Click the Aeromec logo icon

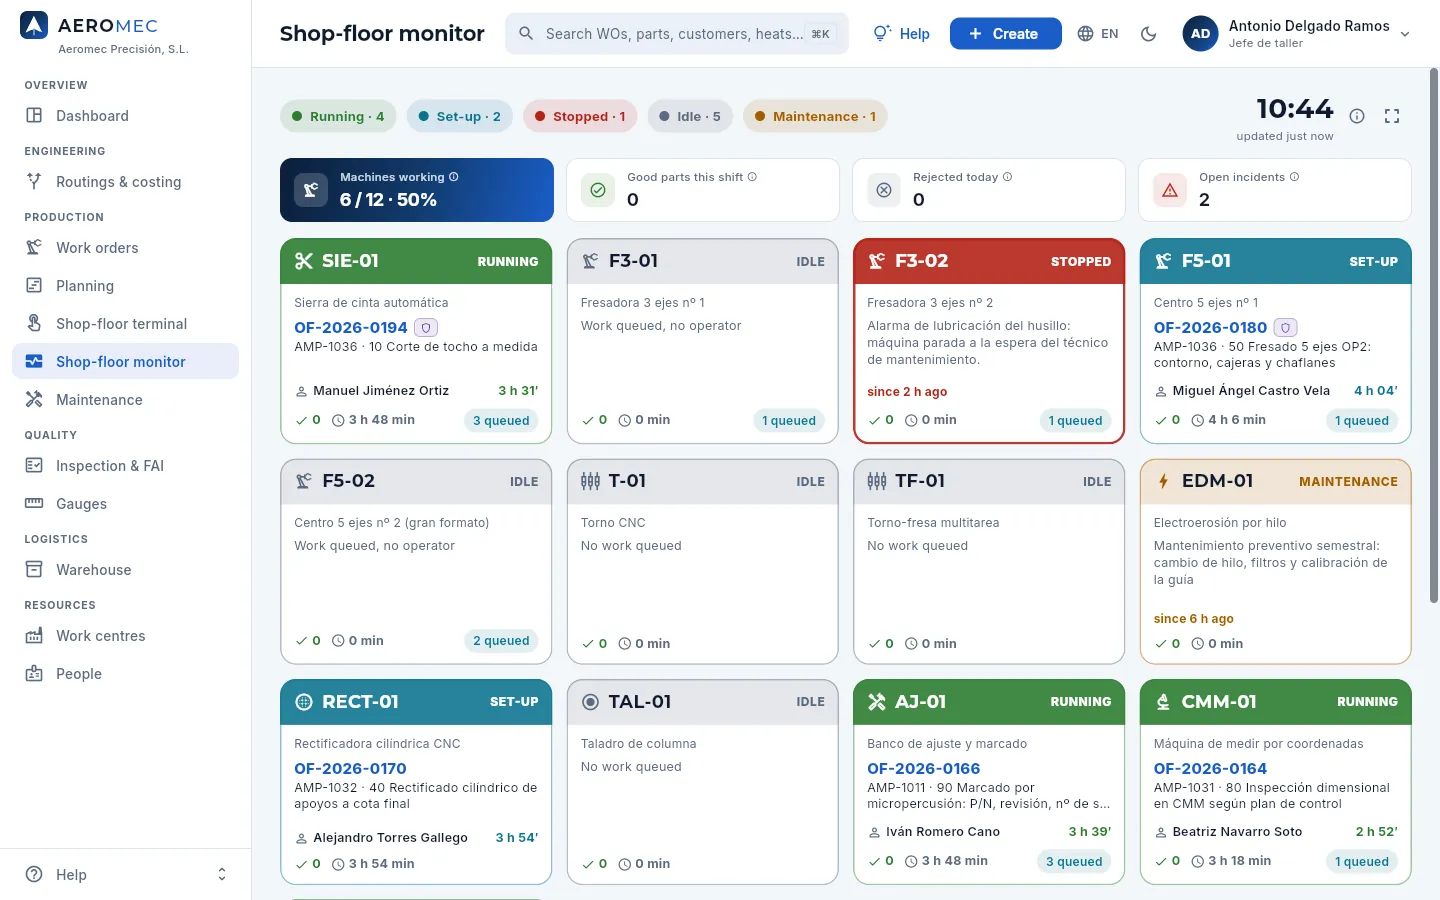(x=34, y=26)
